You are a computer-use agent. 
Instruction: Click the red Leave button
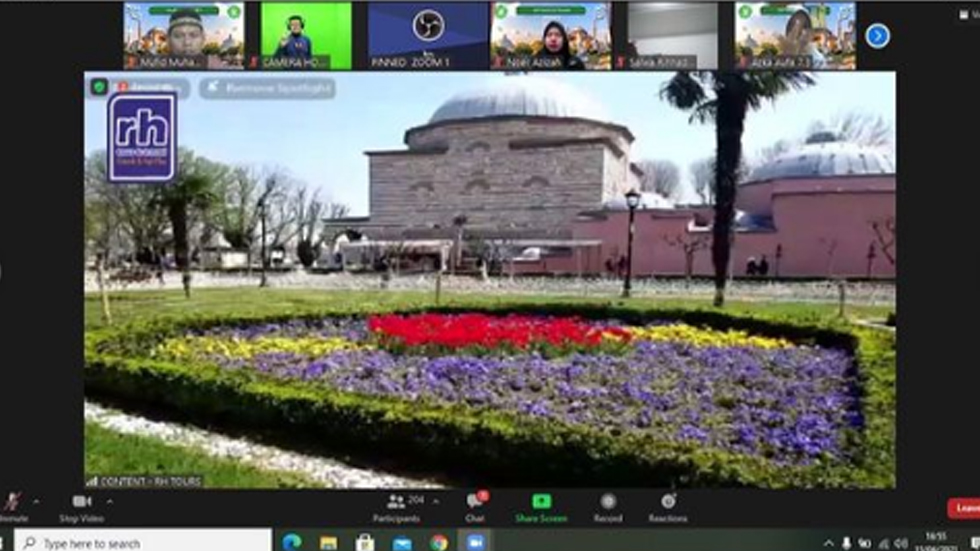click(x=963, y=508)
